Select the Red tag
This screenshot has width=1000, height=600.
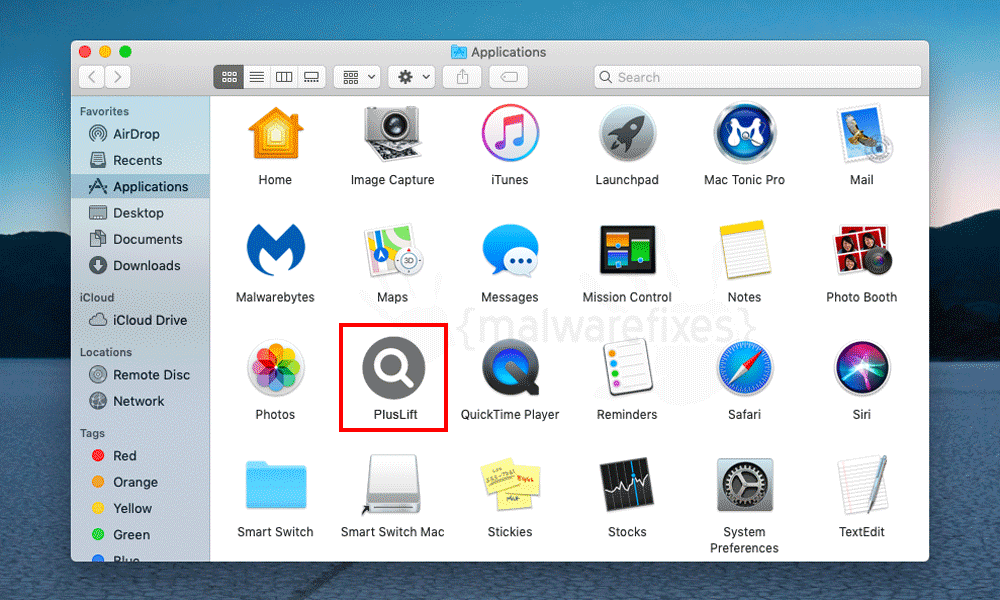click(140, 456)
